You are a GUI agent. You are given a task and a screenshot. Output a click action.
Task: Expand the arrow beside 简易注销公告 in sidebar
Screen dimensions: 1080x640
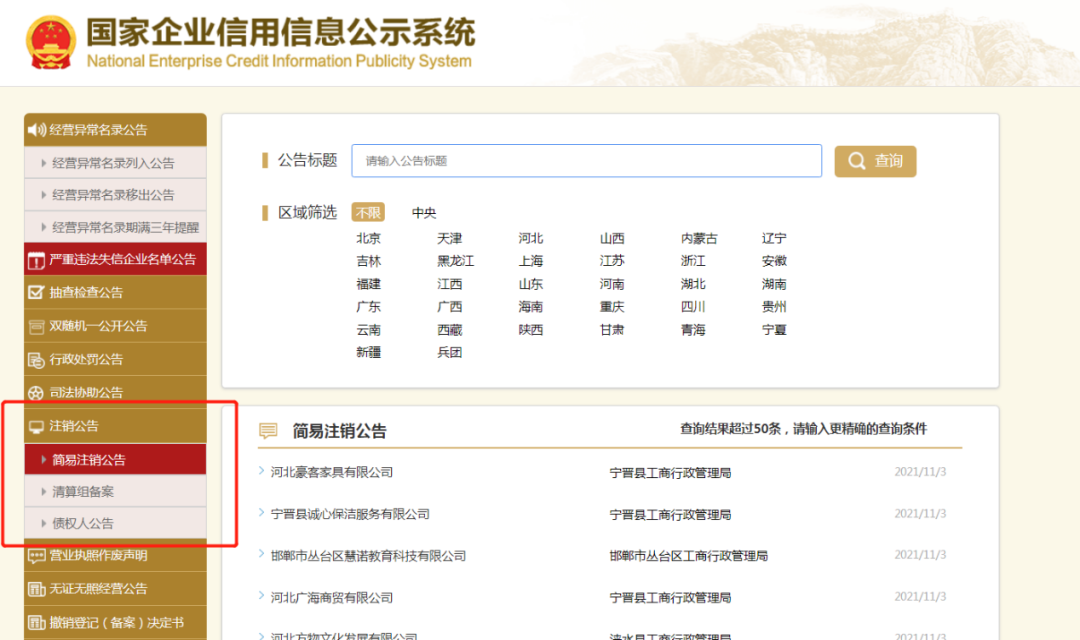tap(43, 460)
